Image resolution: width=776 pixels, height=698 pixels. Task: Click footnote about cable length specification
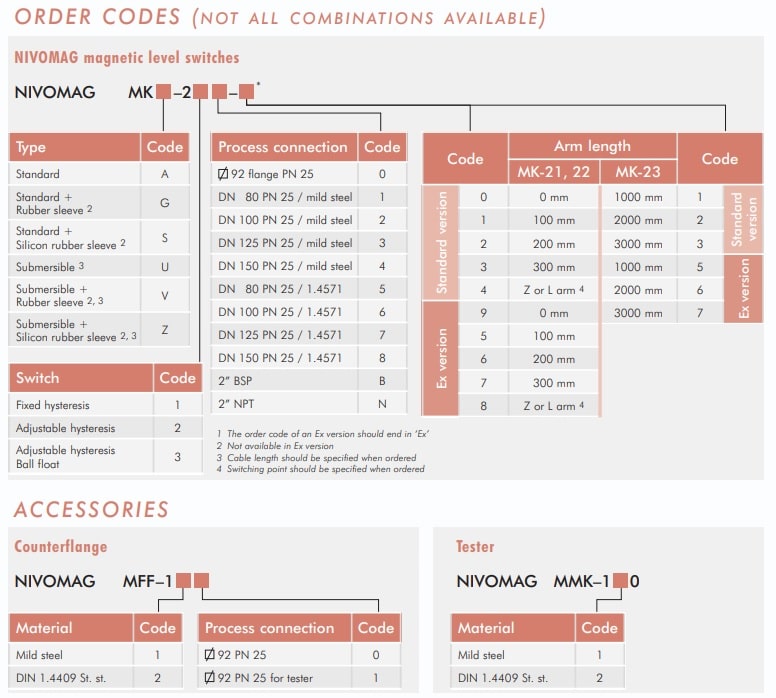click(316, 457)
